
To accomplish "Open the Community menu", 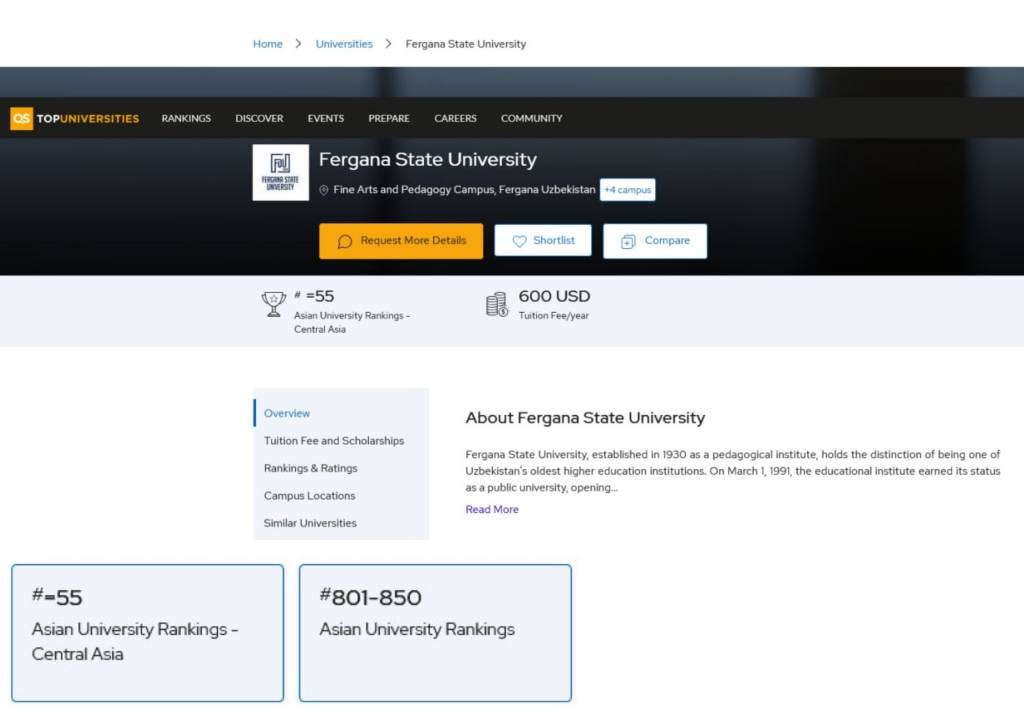I will click(x=532, y=118).
